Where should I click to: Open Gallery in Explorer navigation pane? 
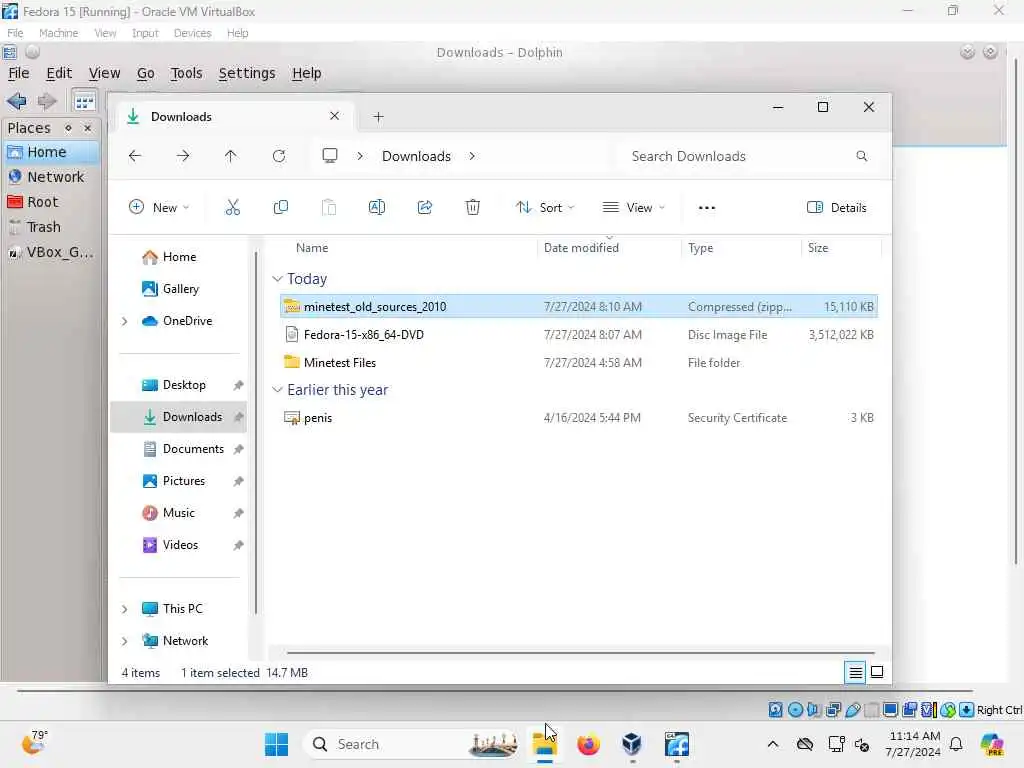click(180, 289)
